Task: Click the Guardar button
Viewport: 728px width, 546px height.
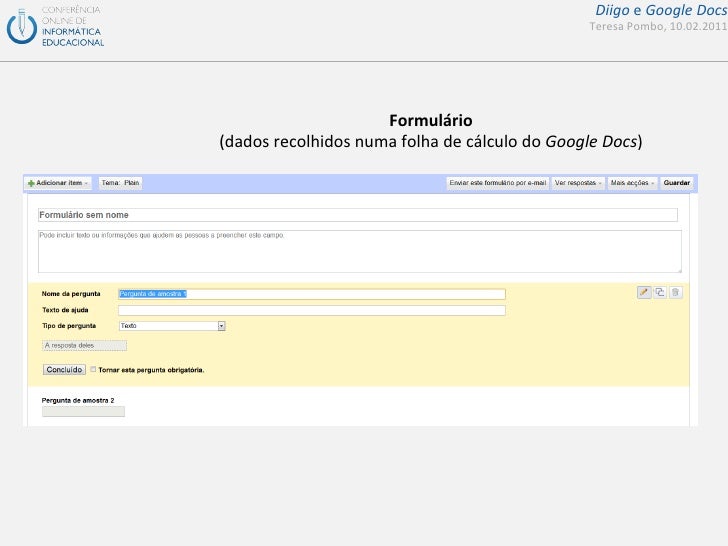Action: (x=676, y=183)
